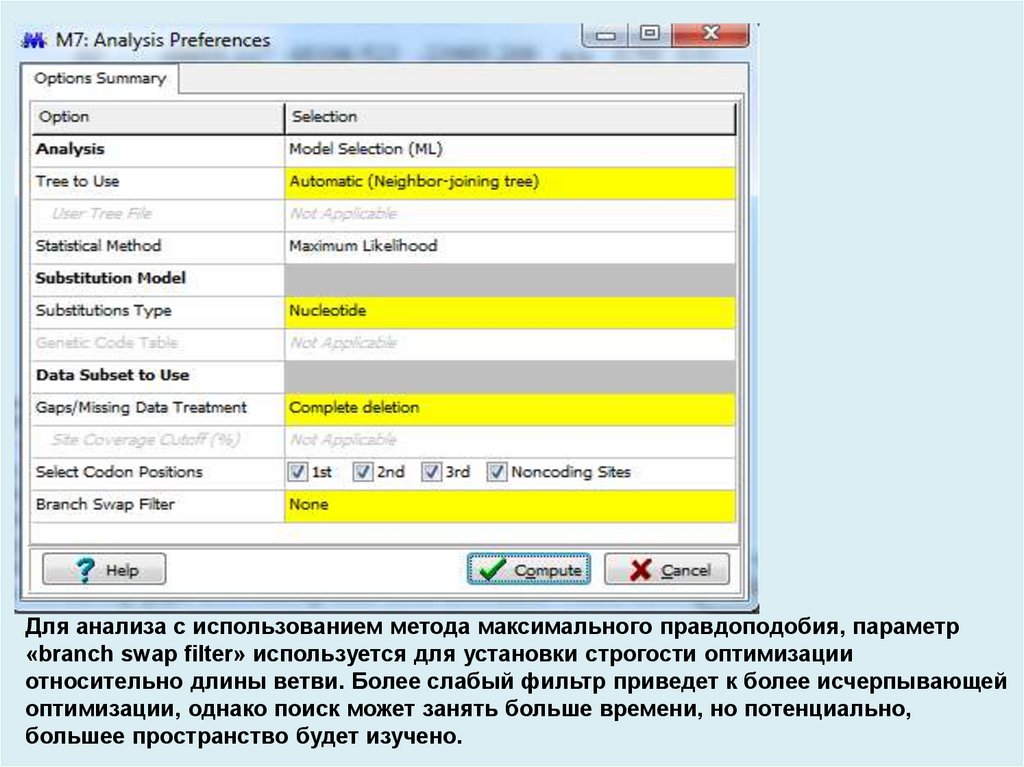
Task: Click the Branch Swap Filter label
Action: (105, 504)
